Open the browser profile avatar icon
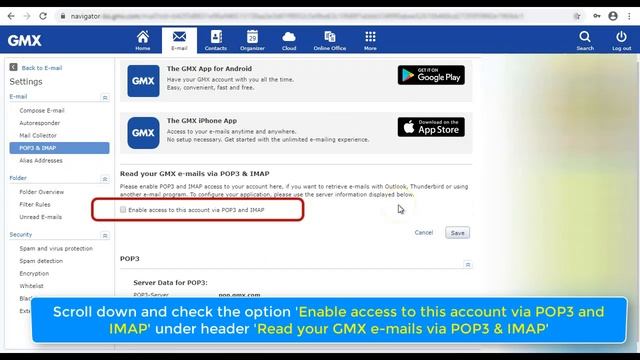The width and height of the screenshot is (640, 360). (613, 16)
